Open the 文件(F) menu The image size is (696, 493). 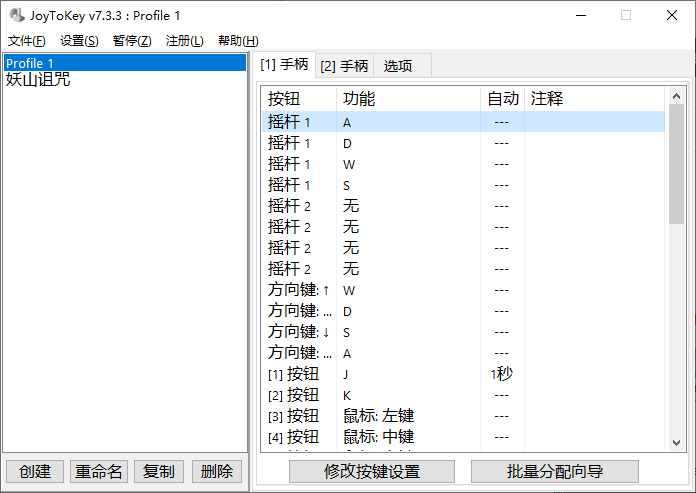coord(27,41)
